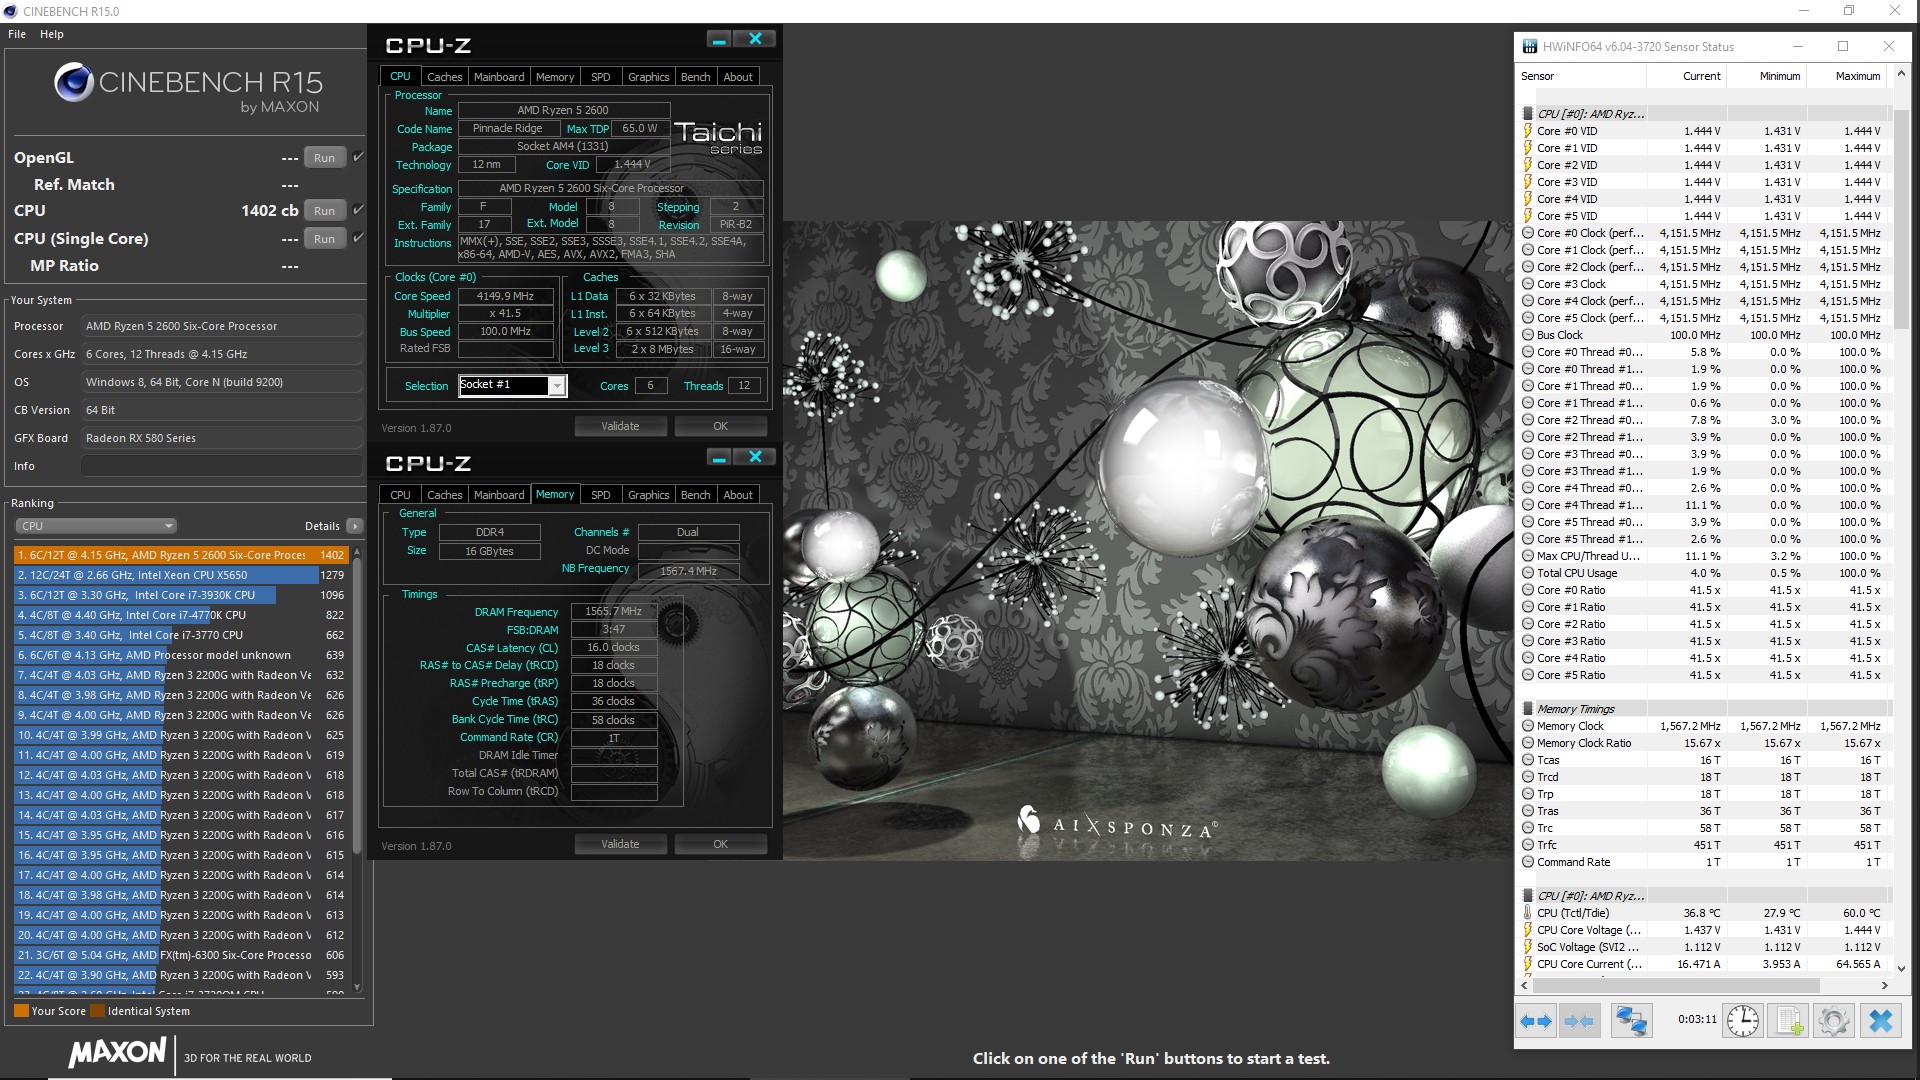This screenshot has height=1080, width=1920.
Task: Switch to Caches tab in upper CPU-Z
Action: [x=444, y=77]
